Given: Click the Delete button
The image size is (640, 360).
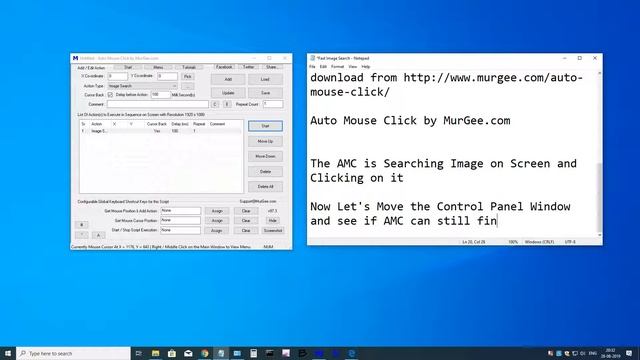Looking at the screenshot, I should click(265, 172).
